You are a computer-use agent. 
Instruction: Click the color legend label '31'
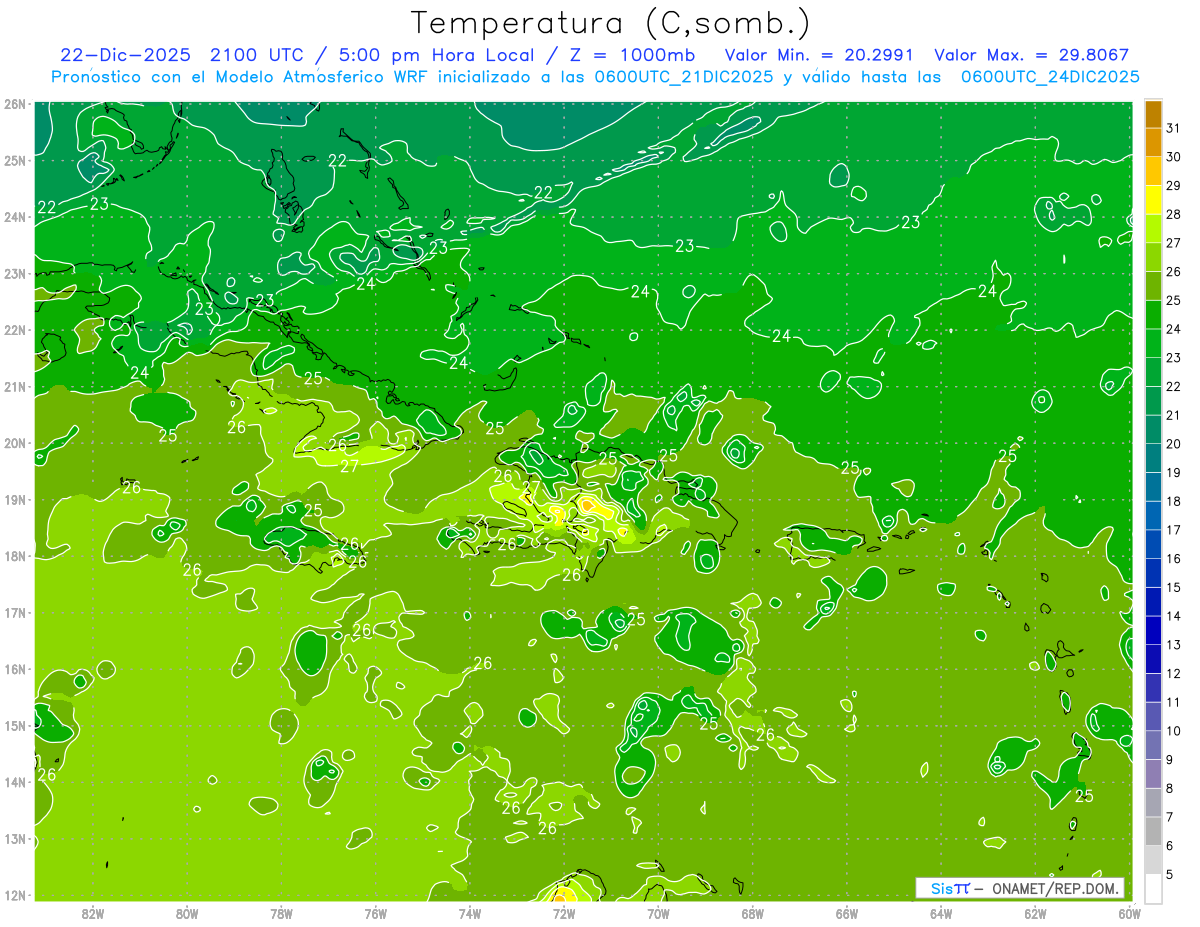[1174, 127]
